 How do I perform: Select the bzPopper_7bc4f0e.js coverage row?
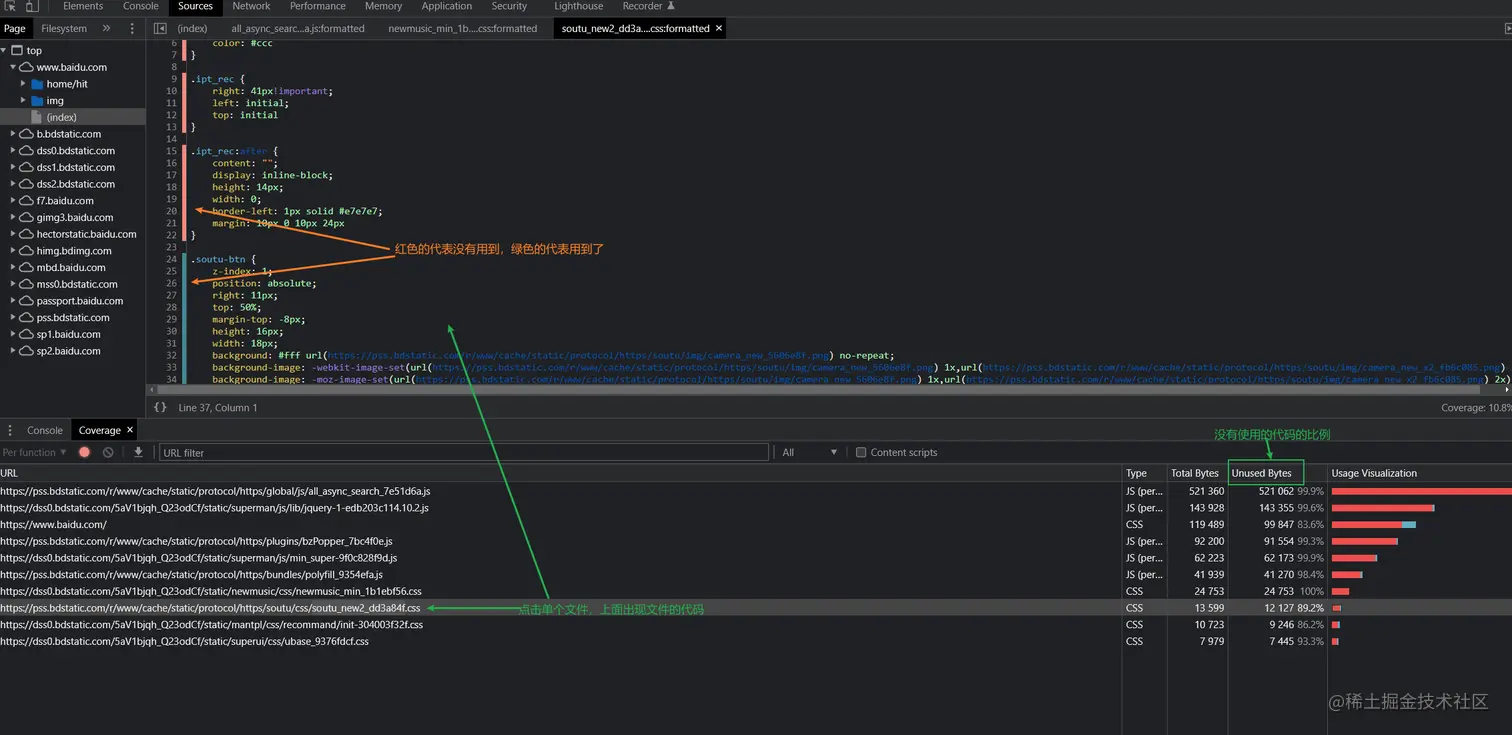coord(756,541)
